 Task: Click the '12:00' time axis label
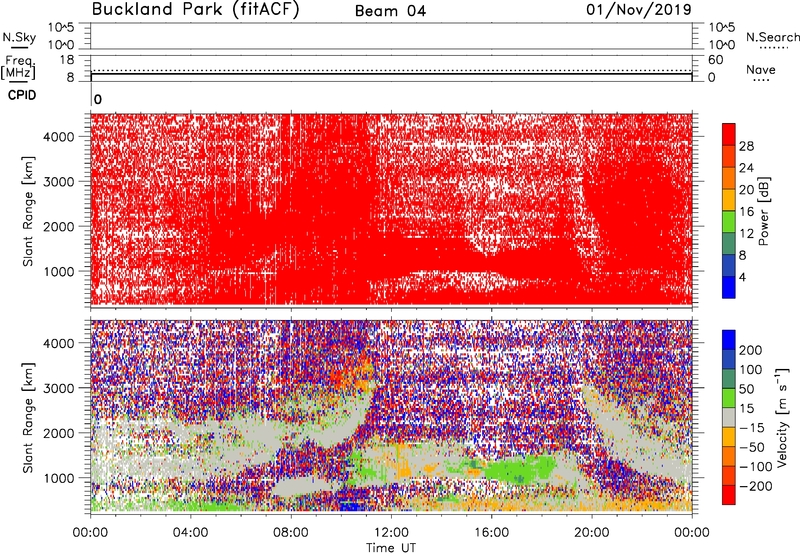click(391, 533)
